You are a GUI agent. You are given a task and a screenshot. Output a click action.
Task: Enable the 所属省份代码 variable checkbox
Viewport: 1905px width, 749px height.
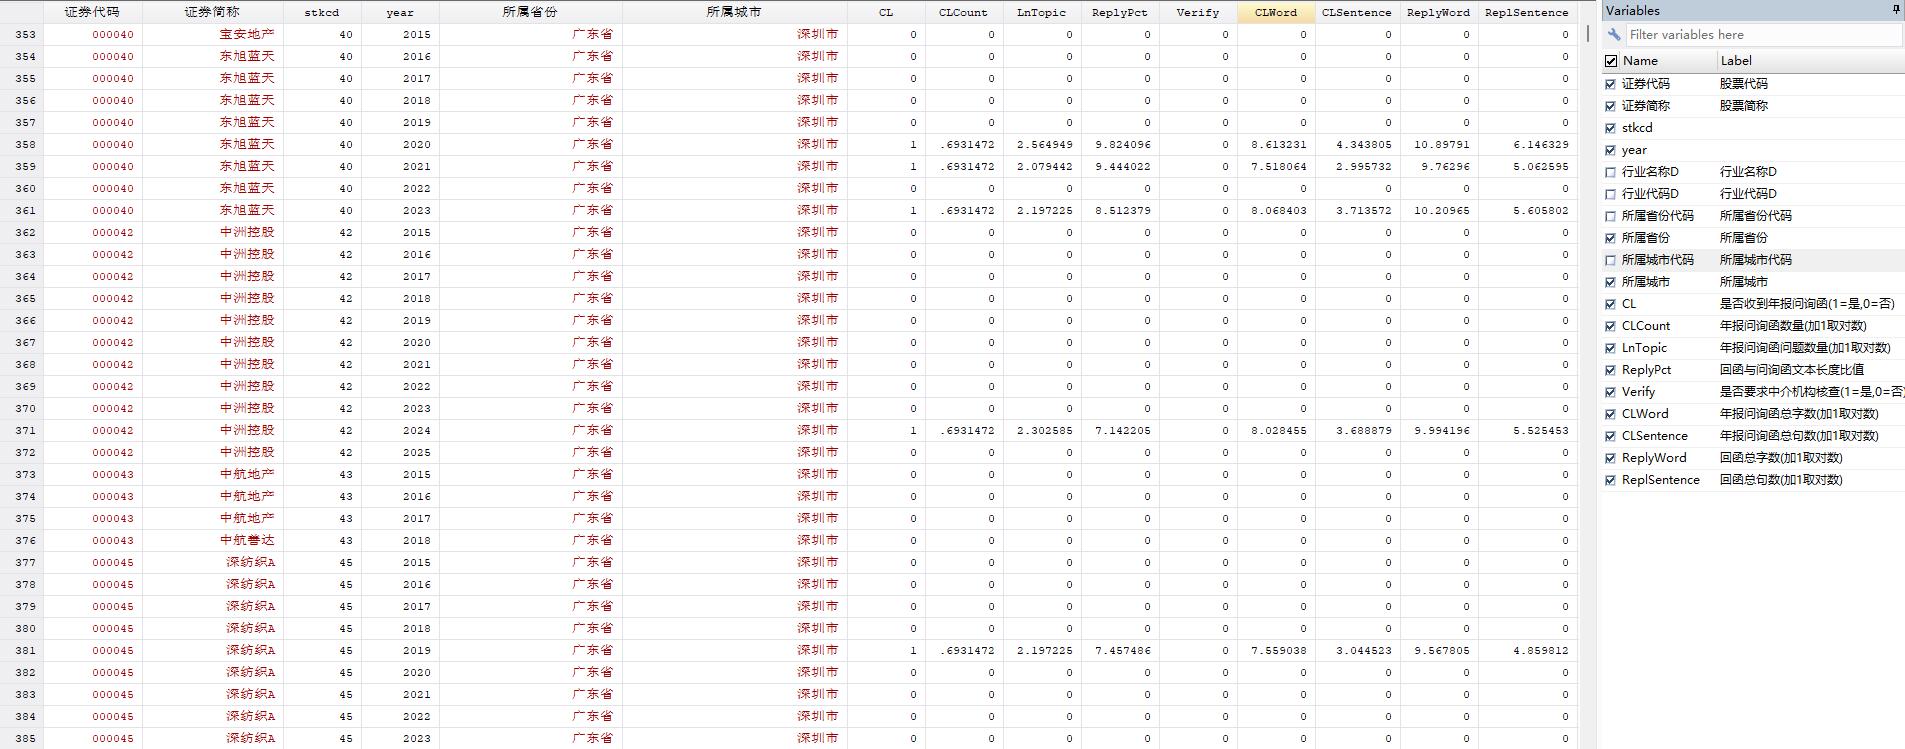[1610, 216]
